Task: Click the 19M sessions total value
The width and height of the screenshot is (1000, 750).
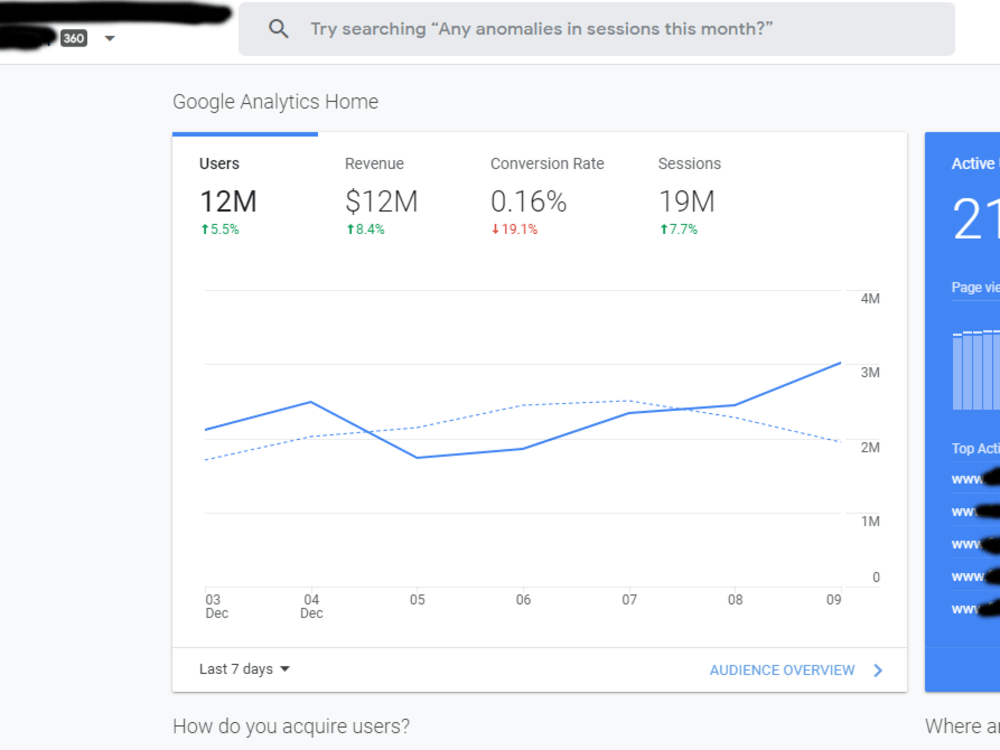Action: tap(687, 202)
